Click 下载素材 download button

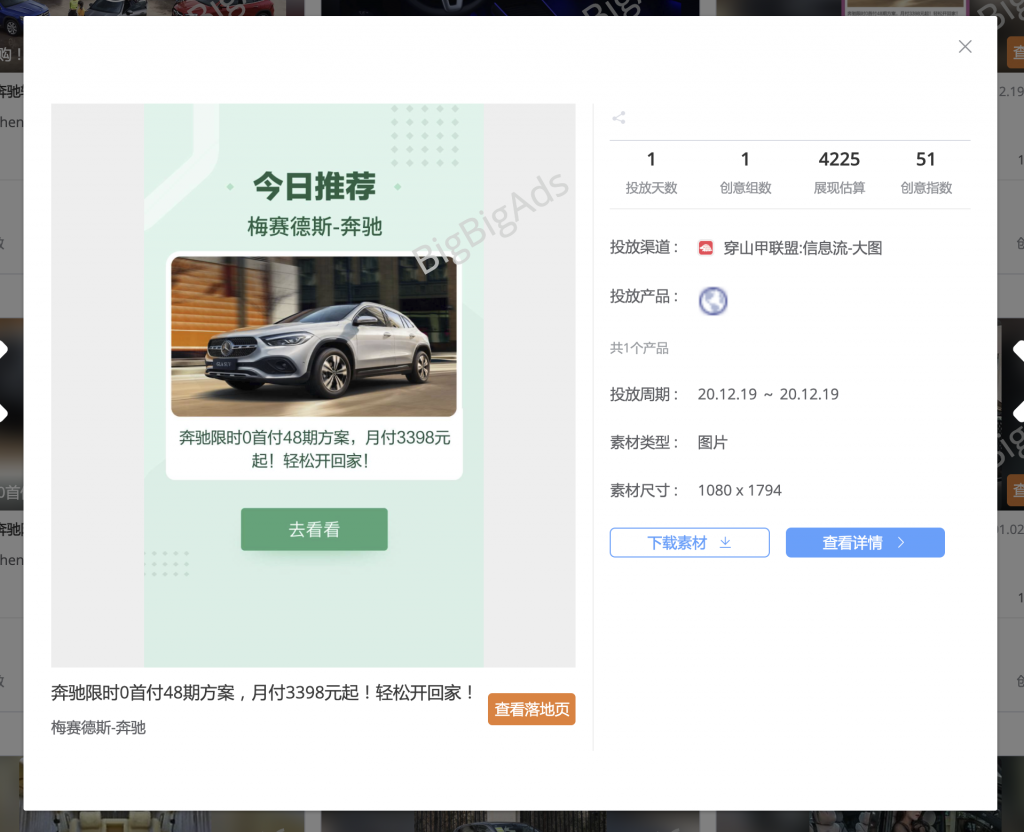tap(689, 542)
